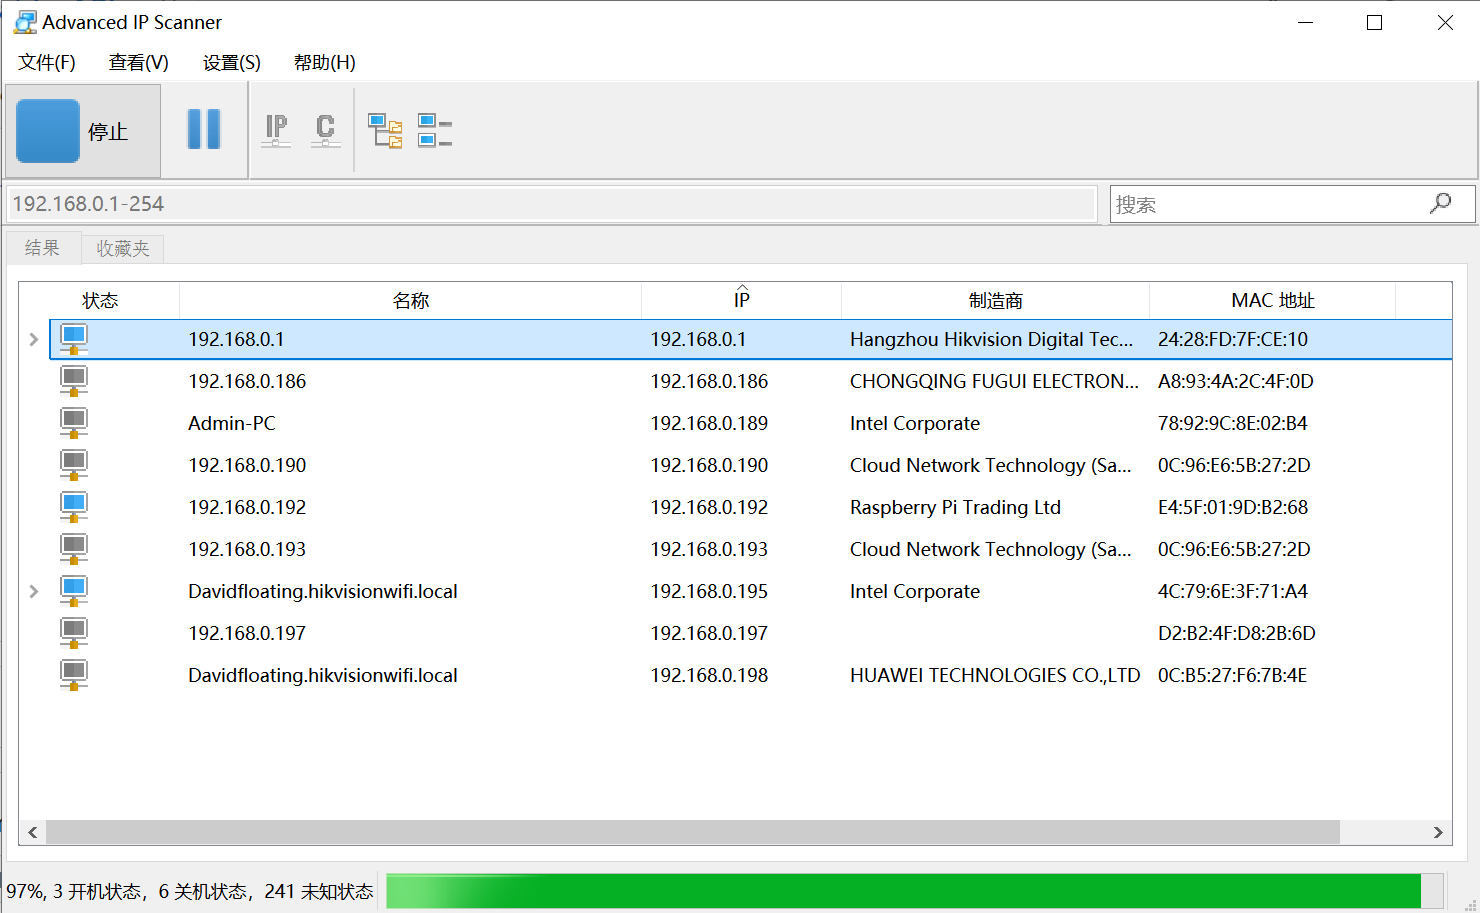The height and width of the screenshot is (913, 1480).
Task: Click the IP cell 192.168.0.190
Action: 709,465
